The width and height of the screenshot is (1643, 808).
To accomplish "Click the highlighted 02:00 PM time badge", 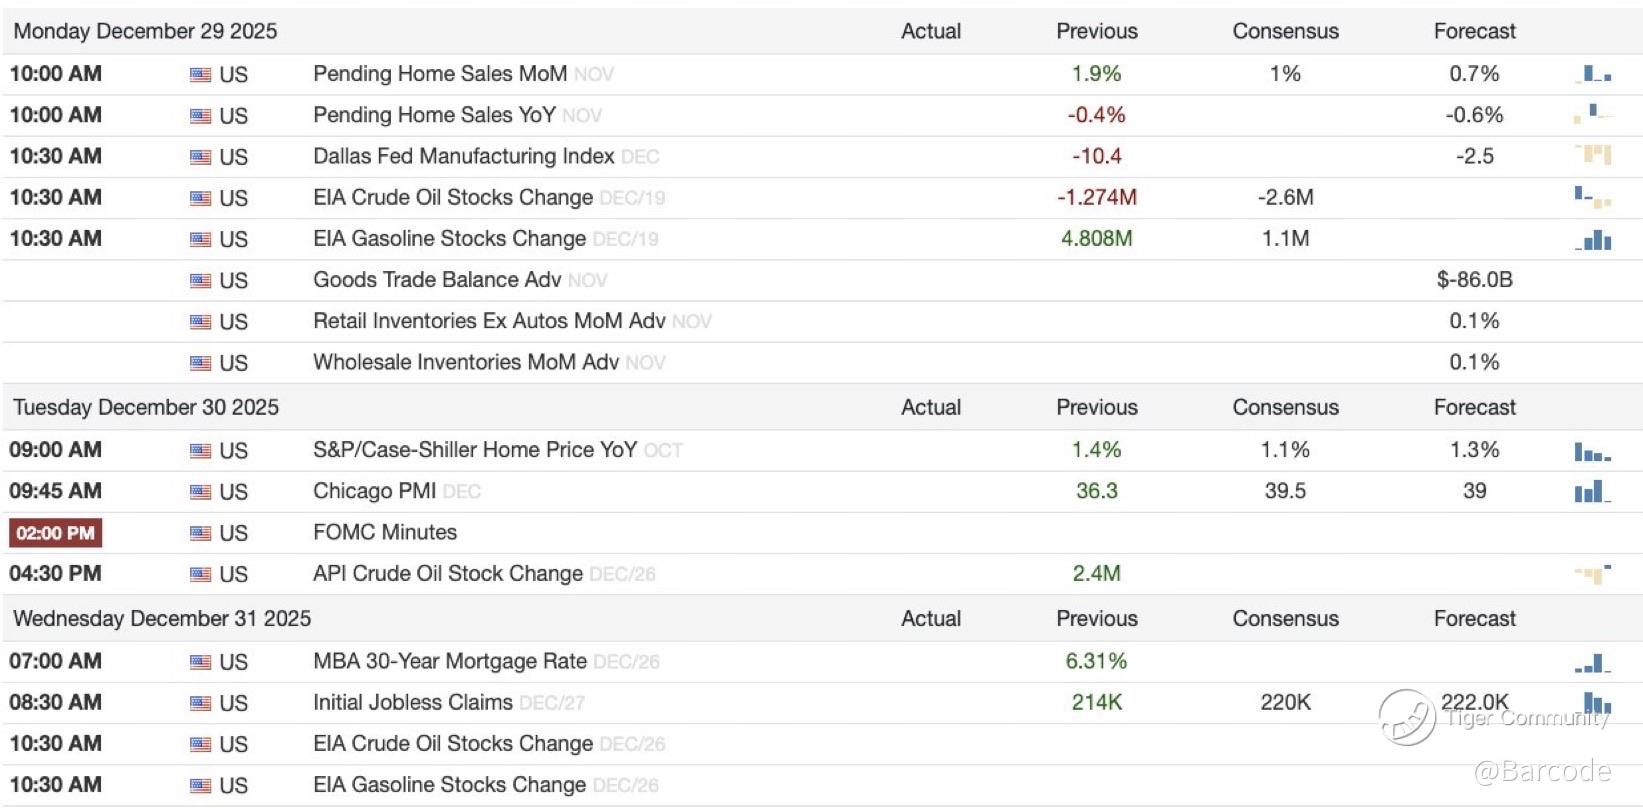I will coord(56,533).
